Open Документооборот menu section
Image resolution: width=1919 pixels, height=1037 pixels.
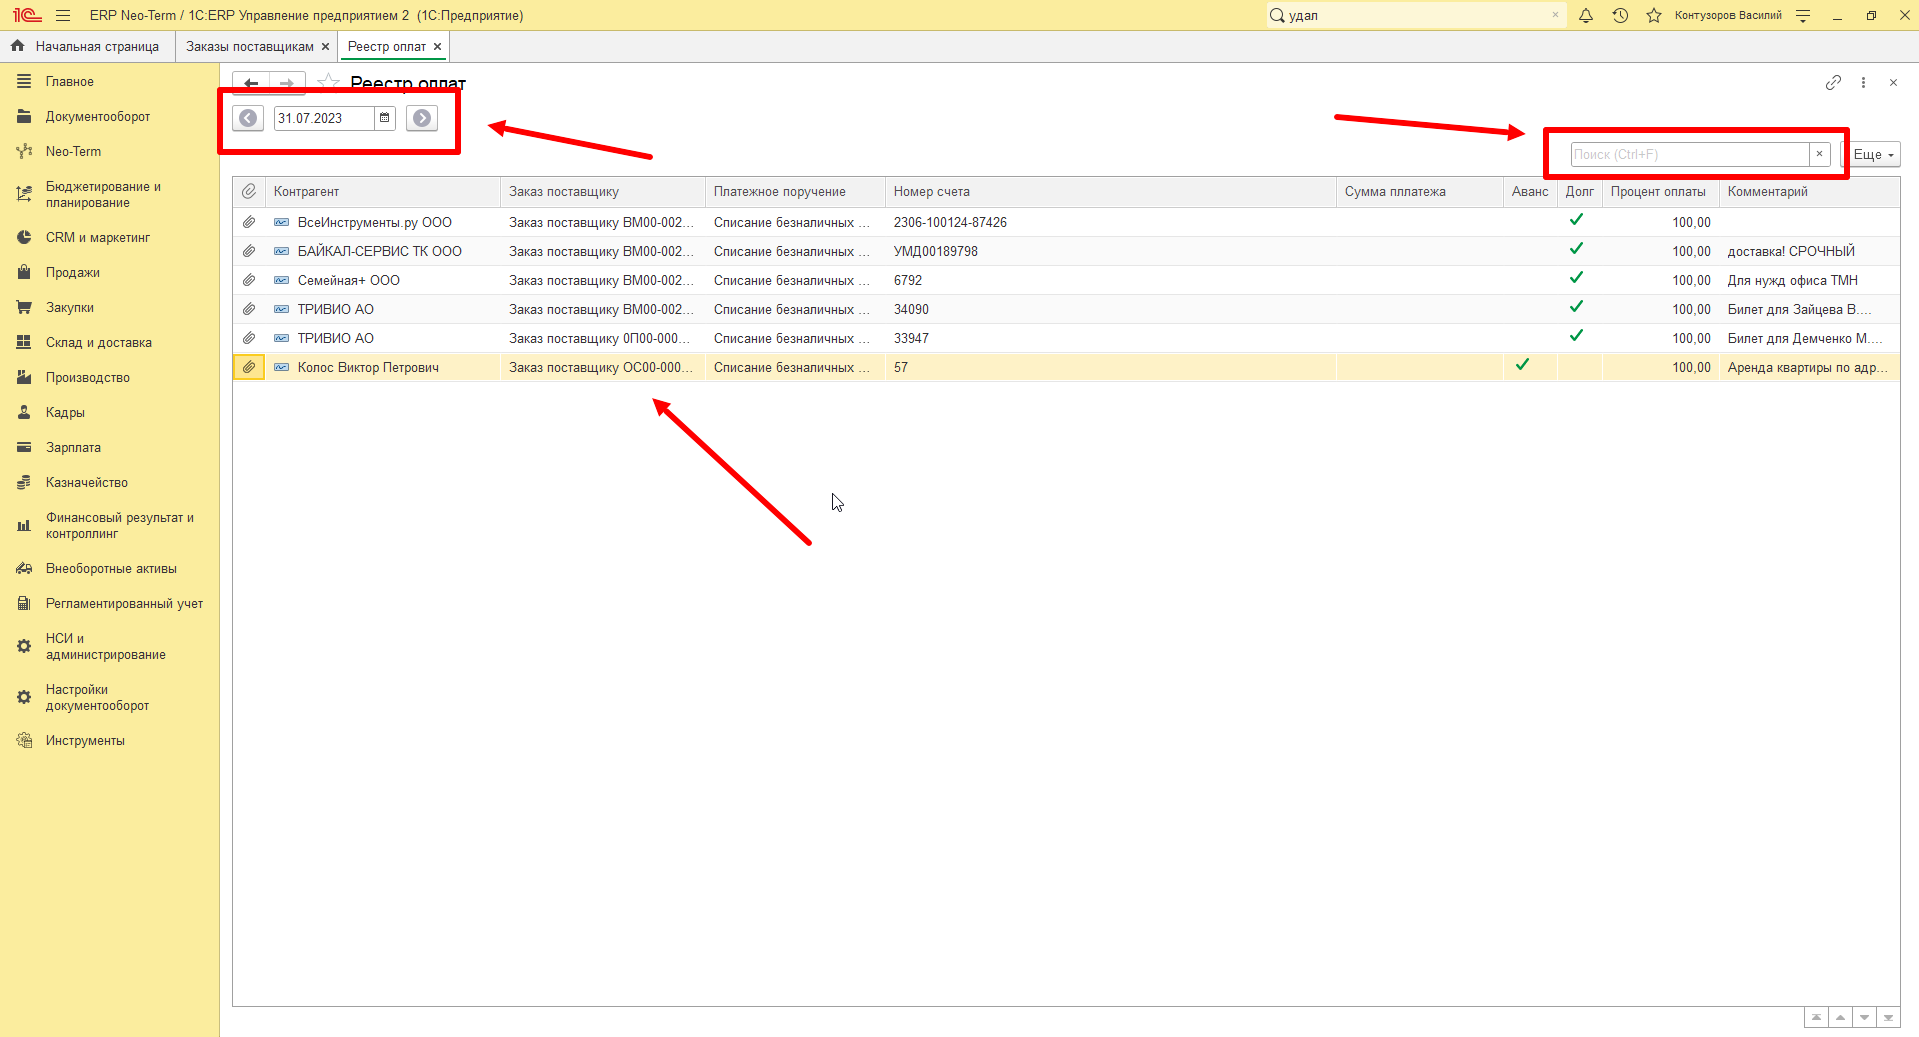pyautogui.click(x=98, y=116)
